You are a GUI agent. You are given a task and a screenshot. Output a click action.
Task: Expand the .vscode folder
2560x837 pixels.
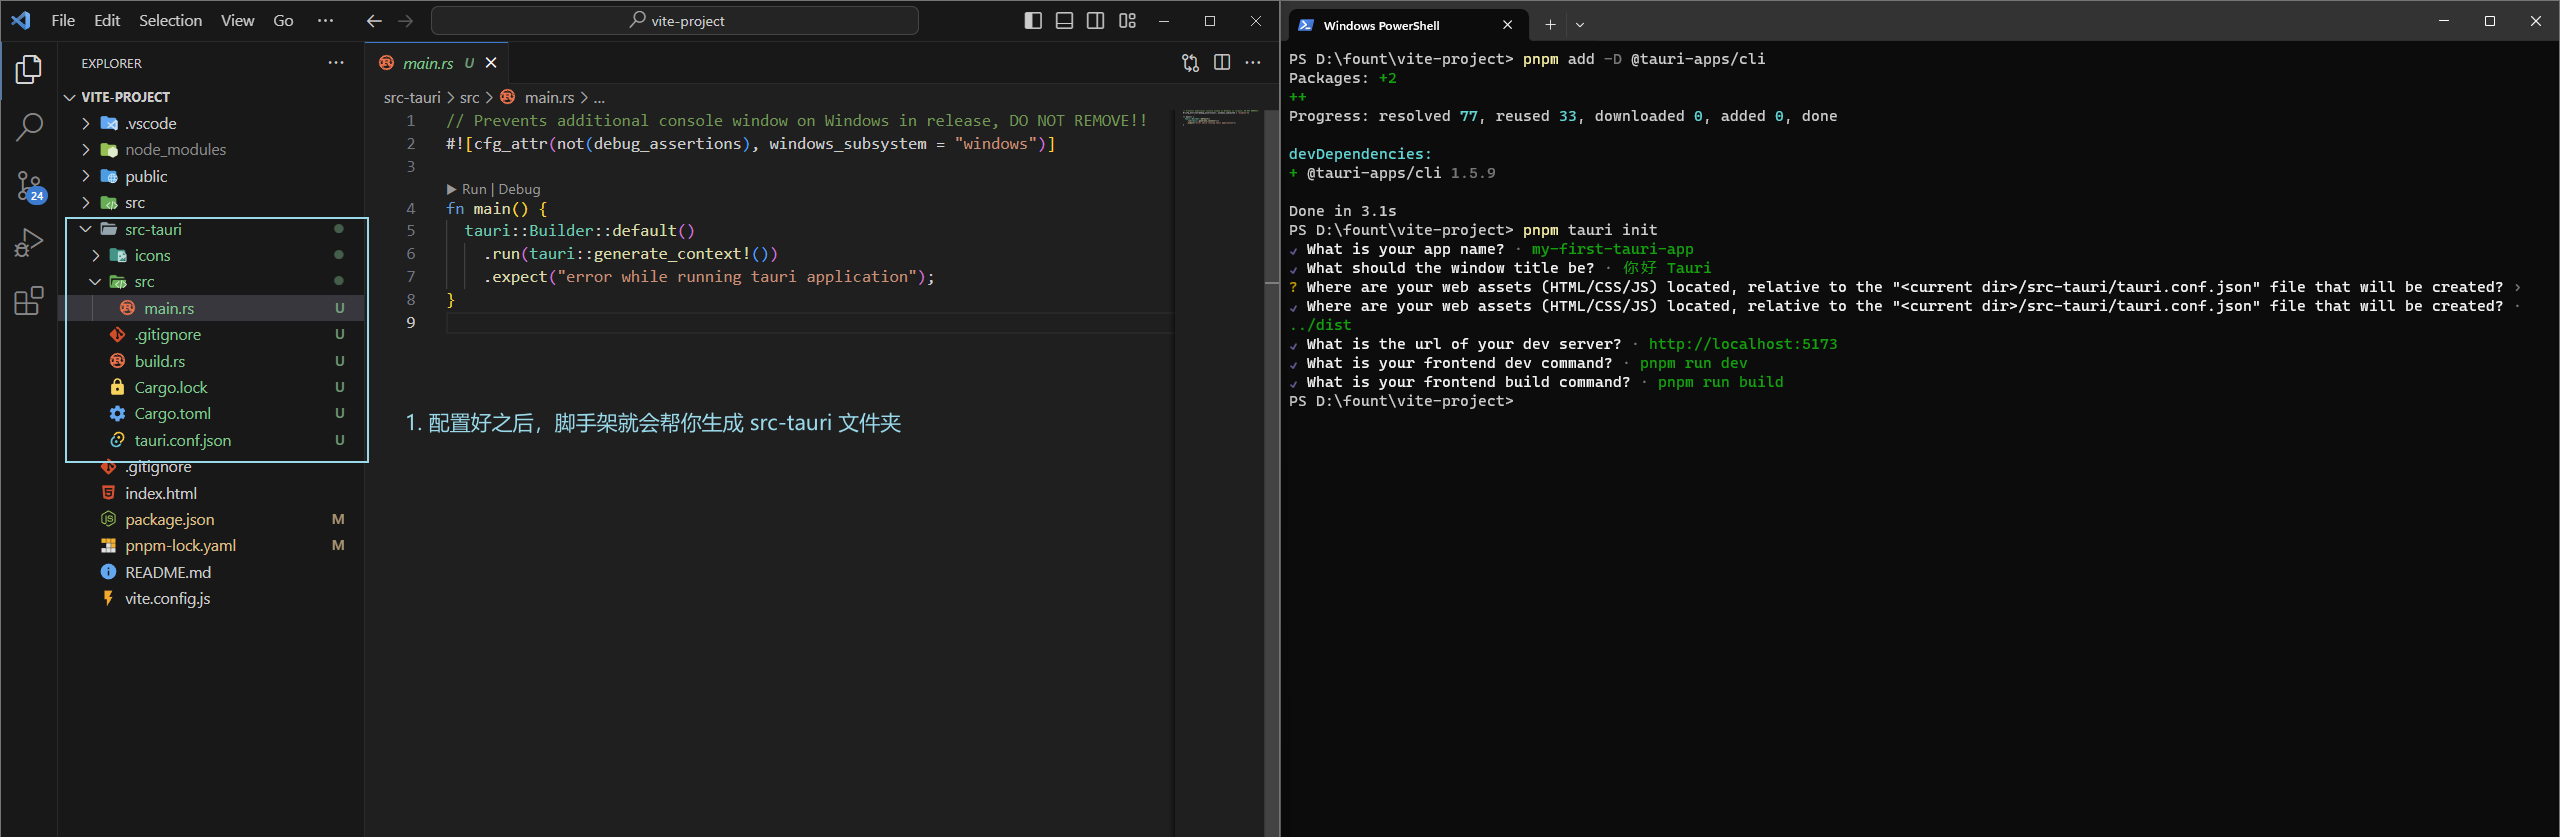[x=213, y=123]
